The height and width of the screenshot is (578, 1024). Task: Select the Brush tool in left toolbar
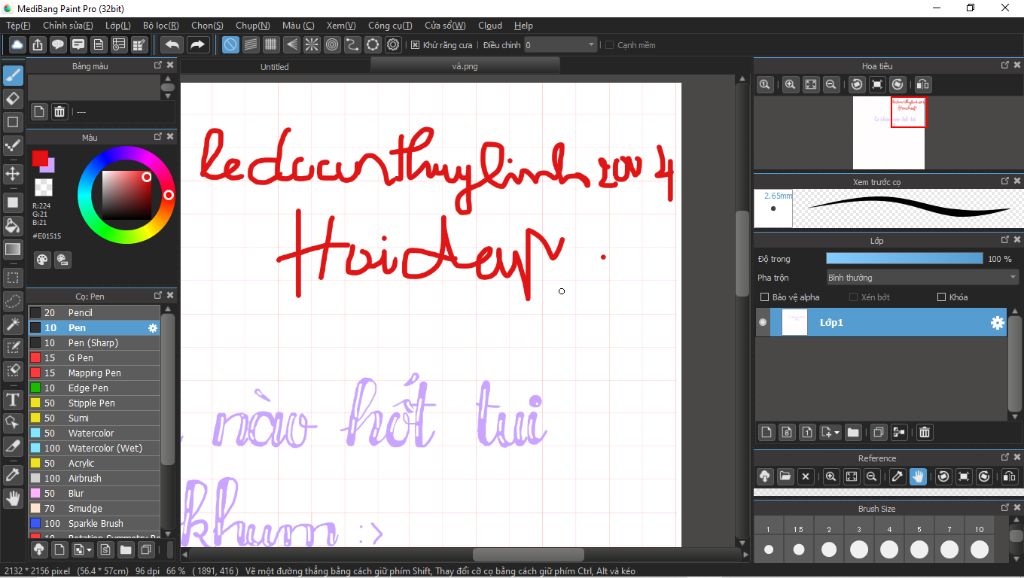point(12,76)
